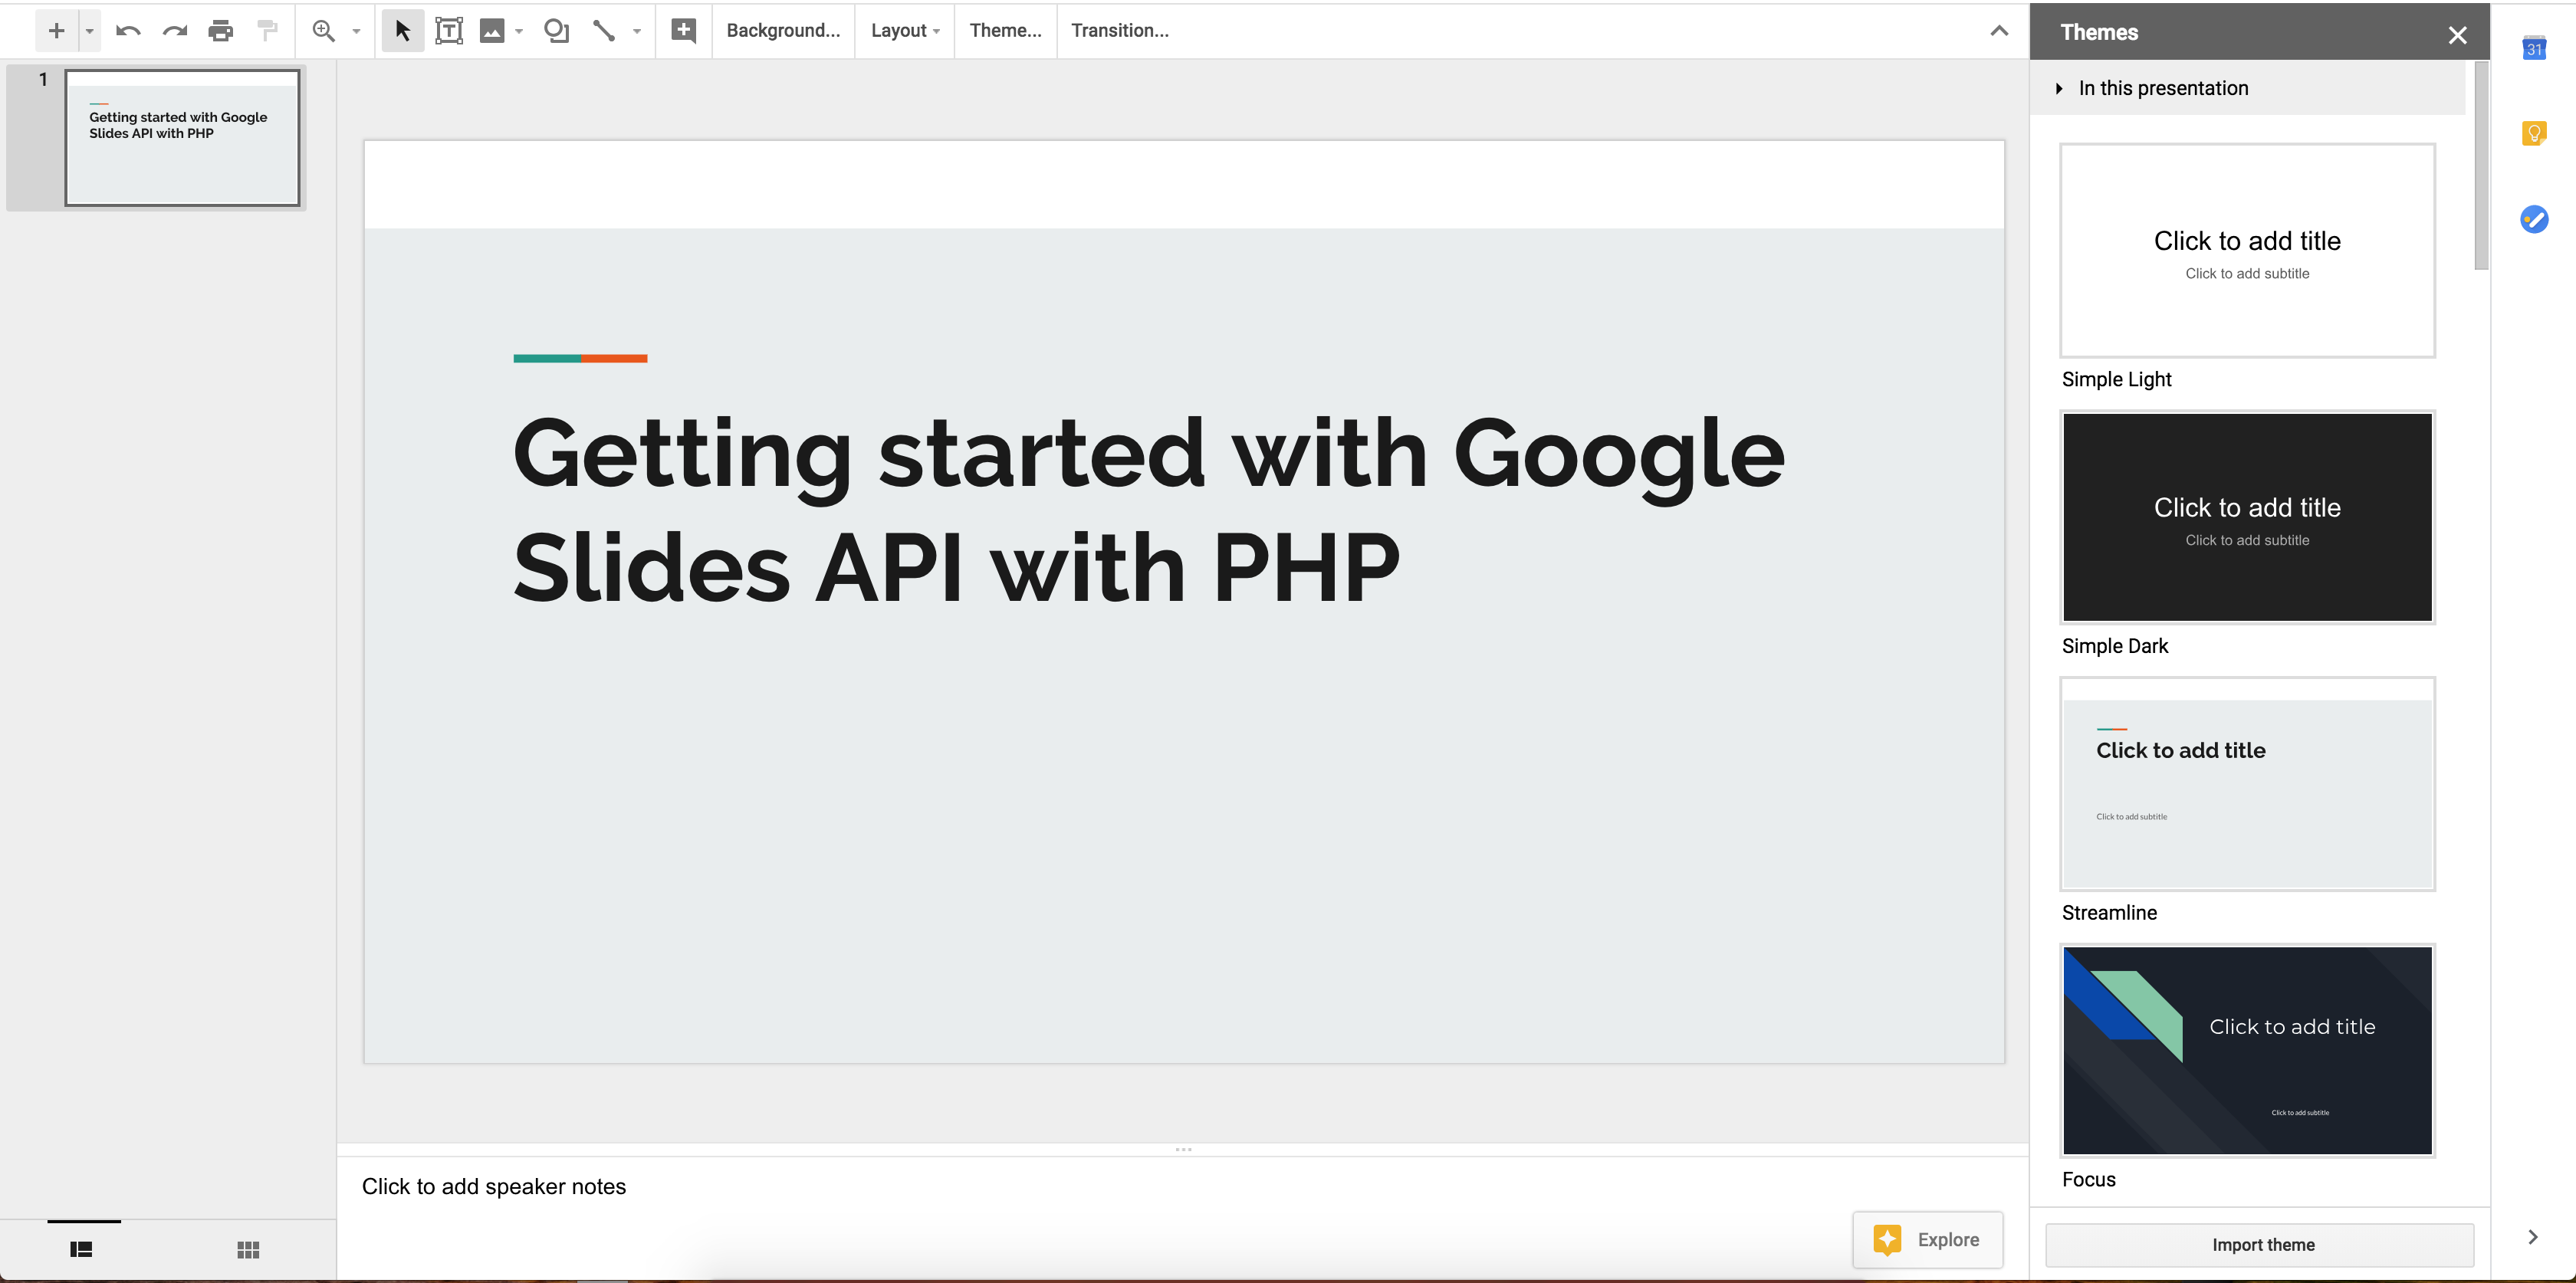The image size is (2576, 1283).
Task: Open the Google Tasks sidebar icon
Action: pos(2534,219)
